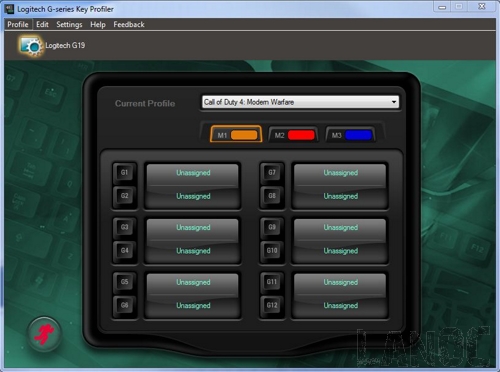
Task: Click the Unassigned slot for G7
Action: 340,174
